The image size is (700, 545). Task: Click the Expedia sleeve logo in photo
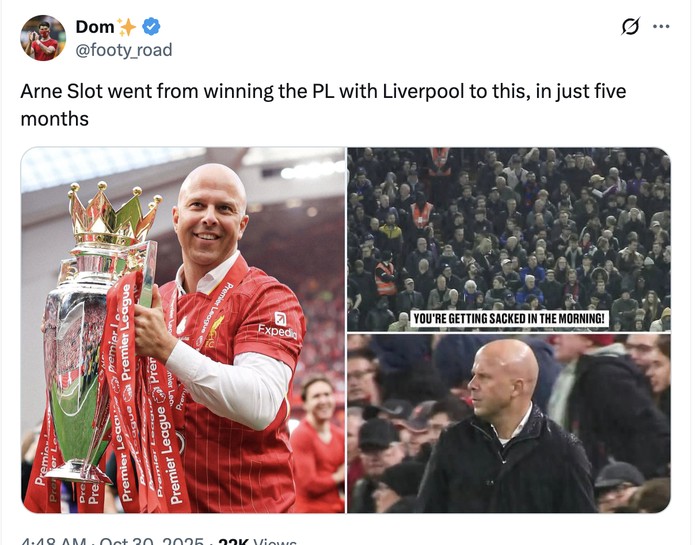tap(278, 326)
